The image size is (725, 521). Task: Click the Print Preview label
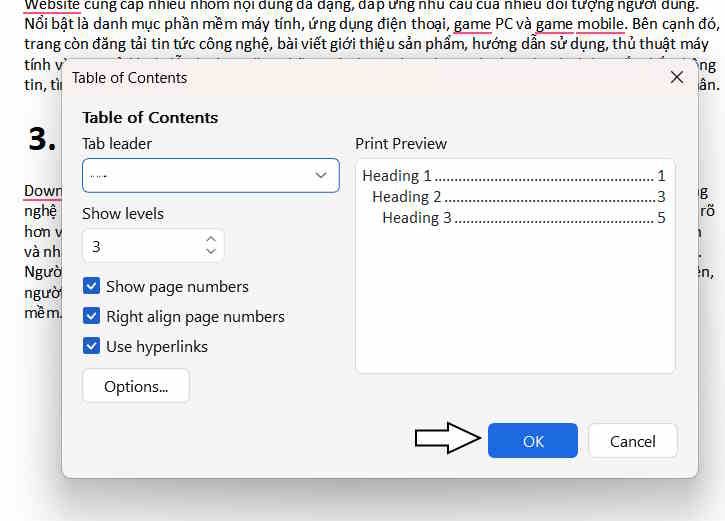tap(401, 144)
